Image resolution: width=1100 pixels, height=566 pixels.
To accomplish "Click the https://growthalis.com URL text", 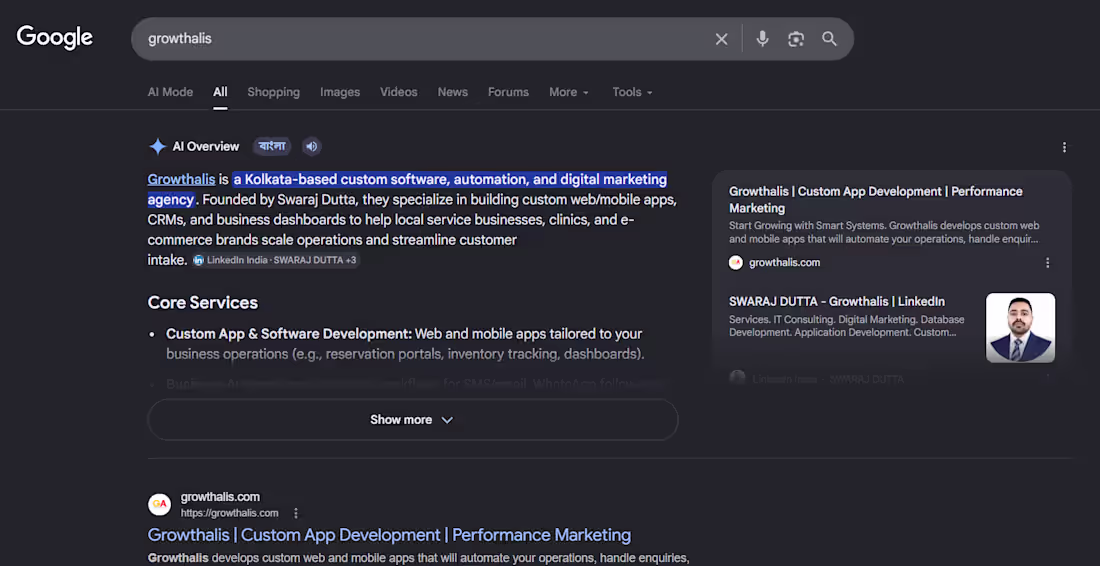I will click(x=229, y=513).
